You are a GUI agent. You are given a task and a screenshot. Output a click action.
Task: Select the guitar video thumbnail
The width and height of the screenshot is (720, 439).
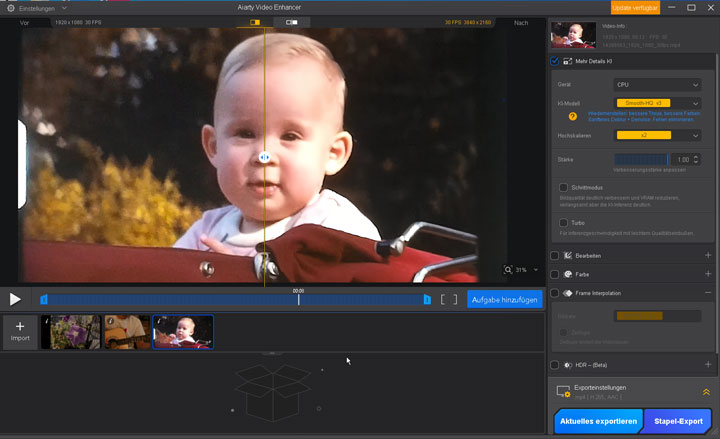127,332
